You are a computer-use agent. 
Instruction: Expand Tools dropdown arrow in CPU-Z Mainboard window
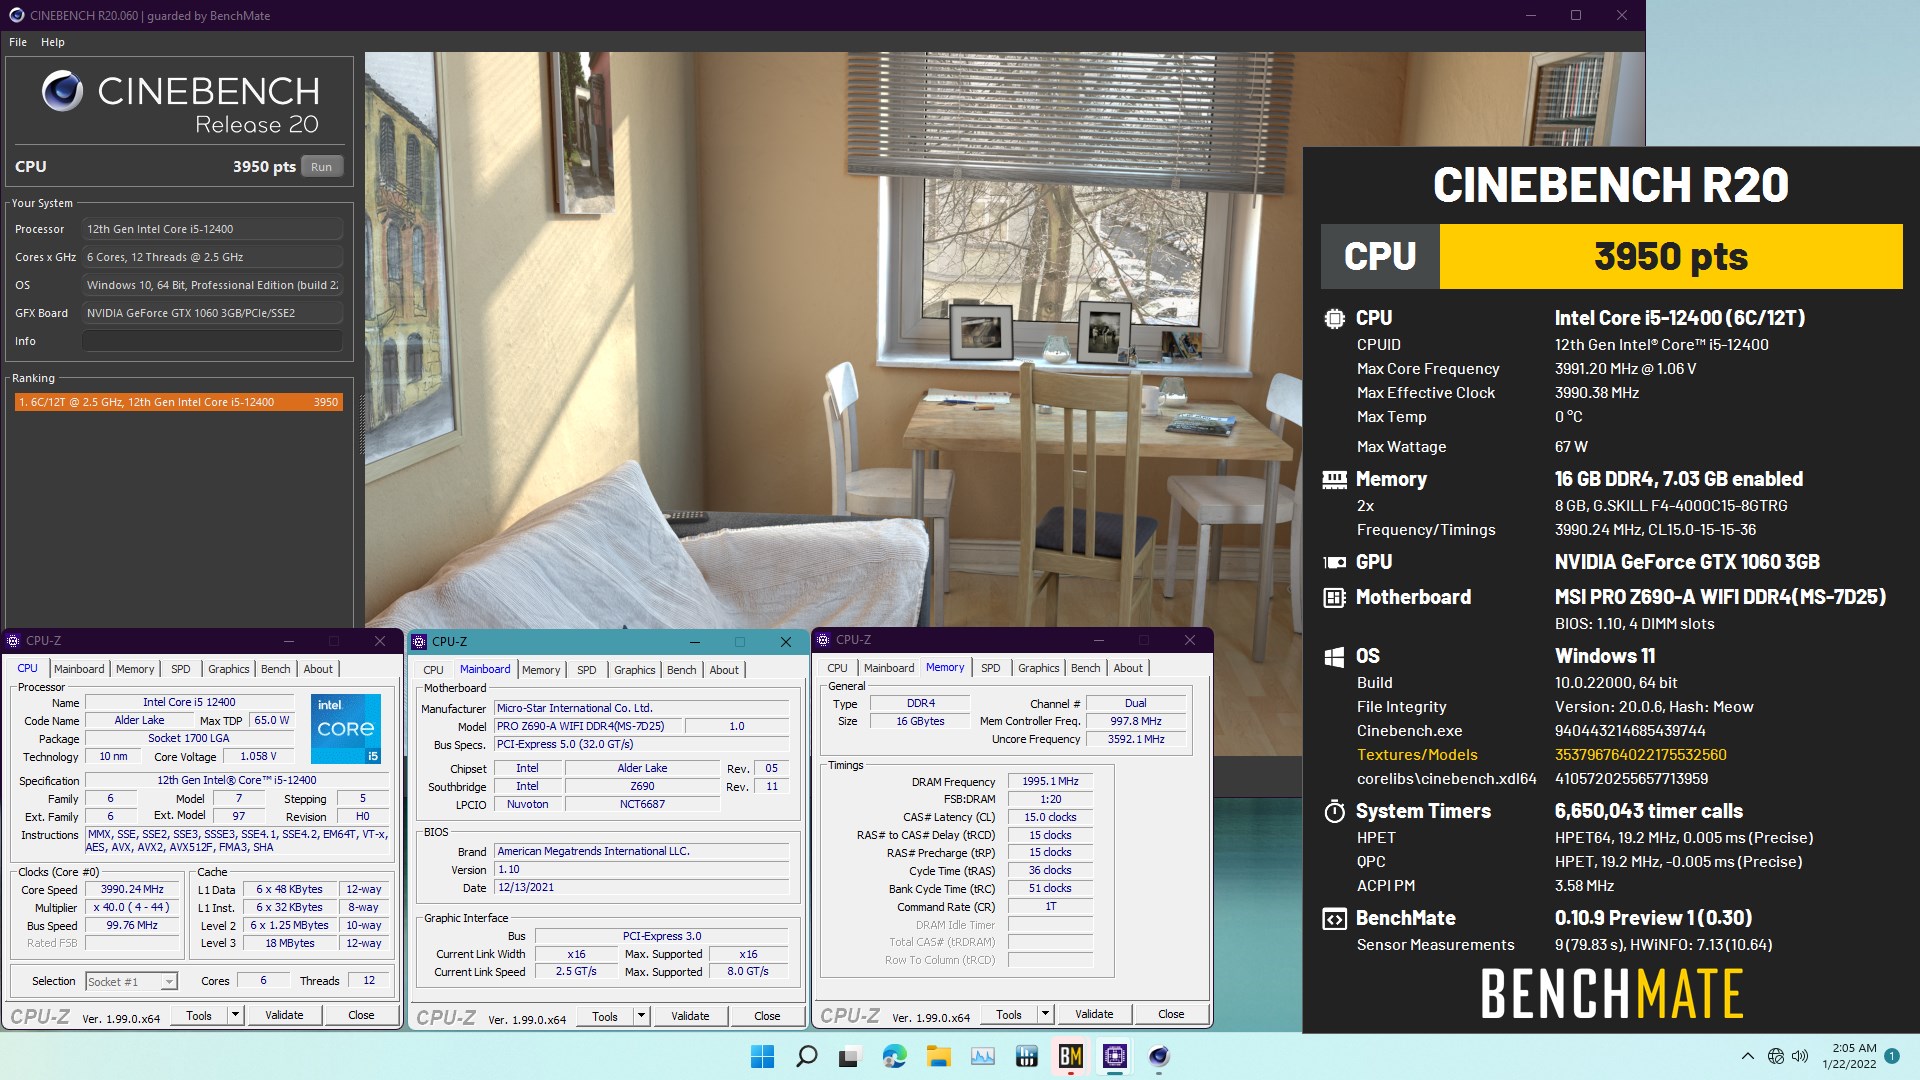pos(641,1017)
